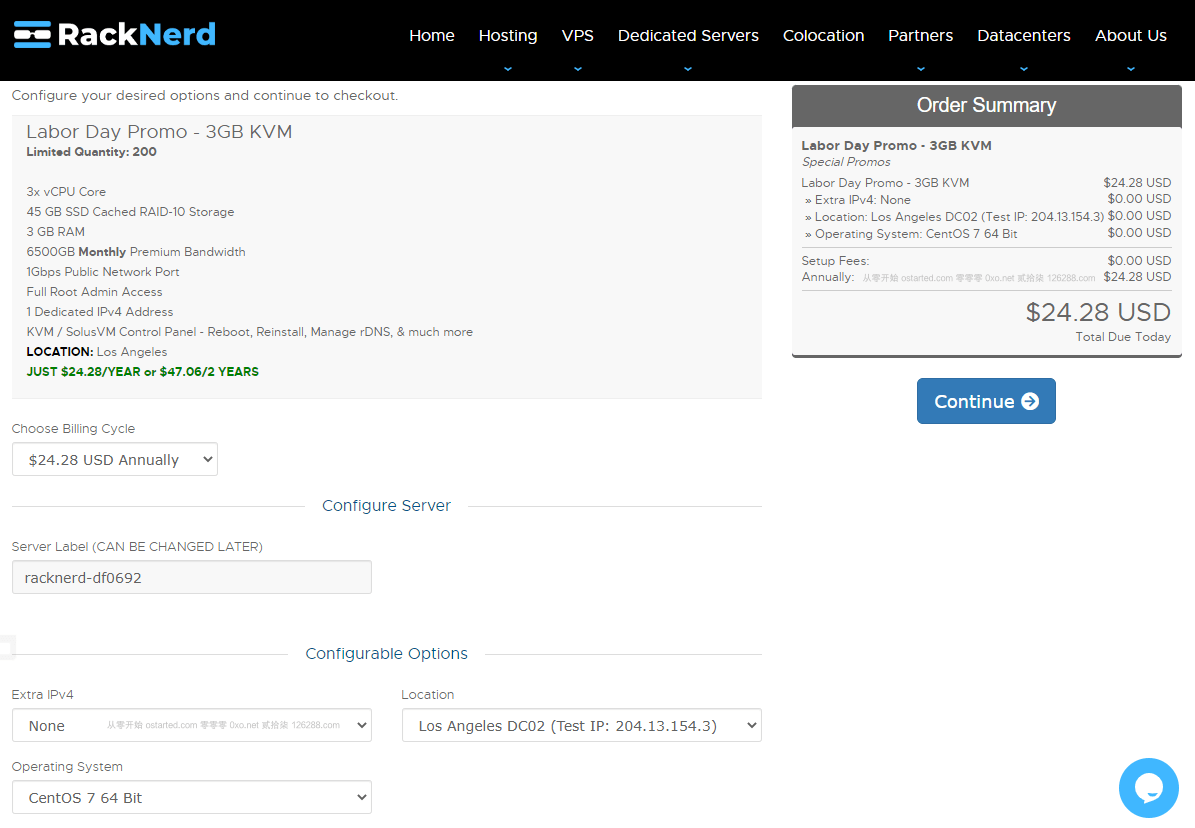Image resolution: width=1195 pixels, height=828 pixels.
Task: Select the 'Operating System: CentOS 7 64 Bit' summary line
Action: (x=911, y=233)
